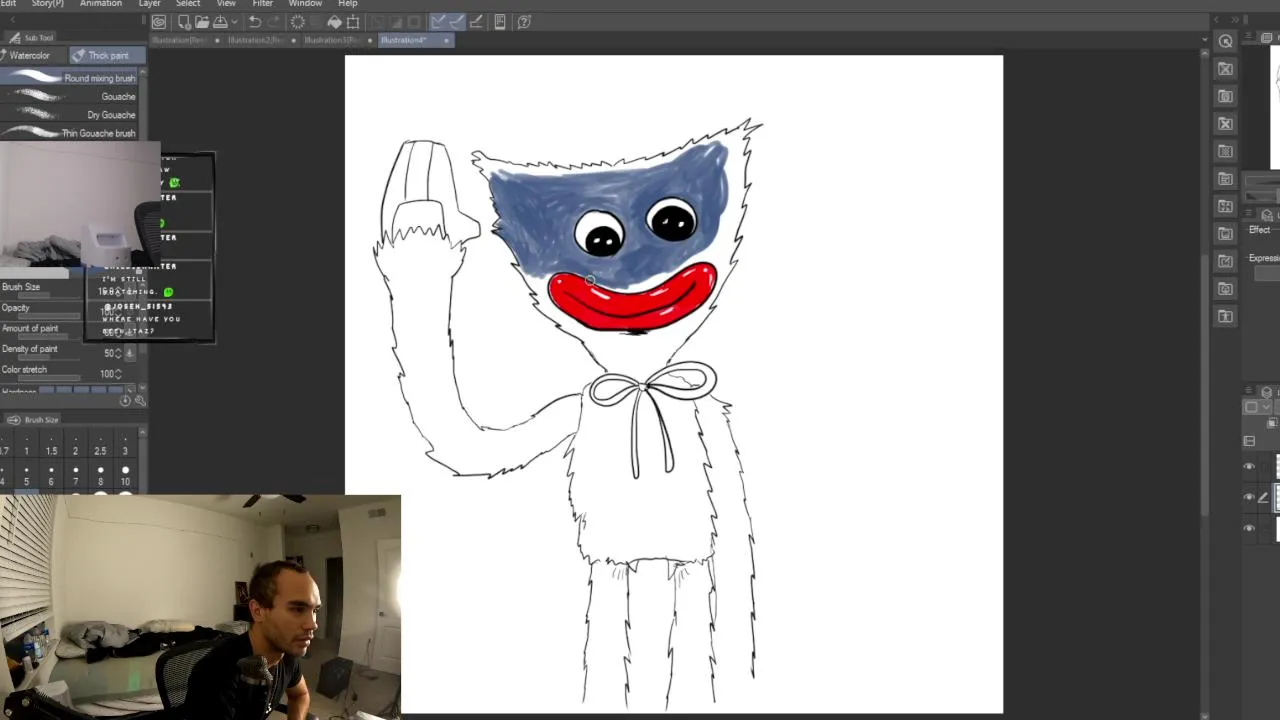This screenshot has width=1280, height=720.
Task: Undo the last stroke
Action: click(255, 22)
